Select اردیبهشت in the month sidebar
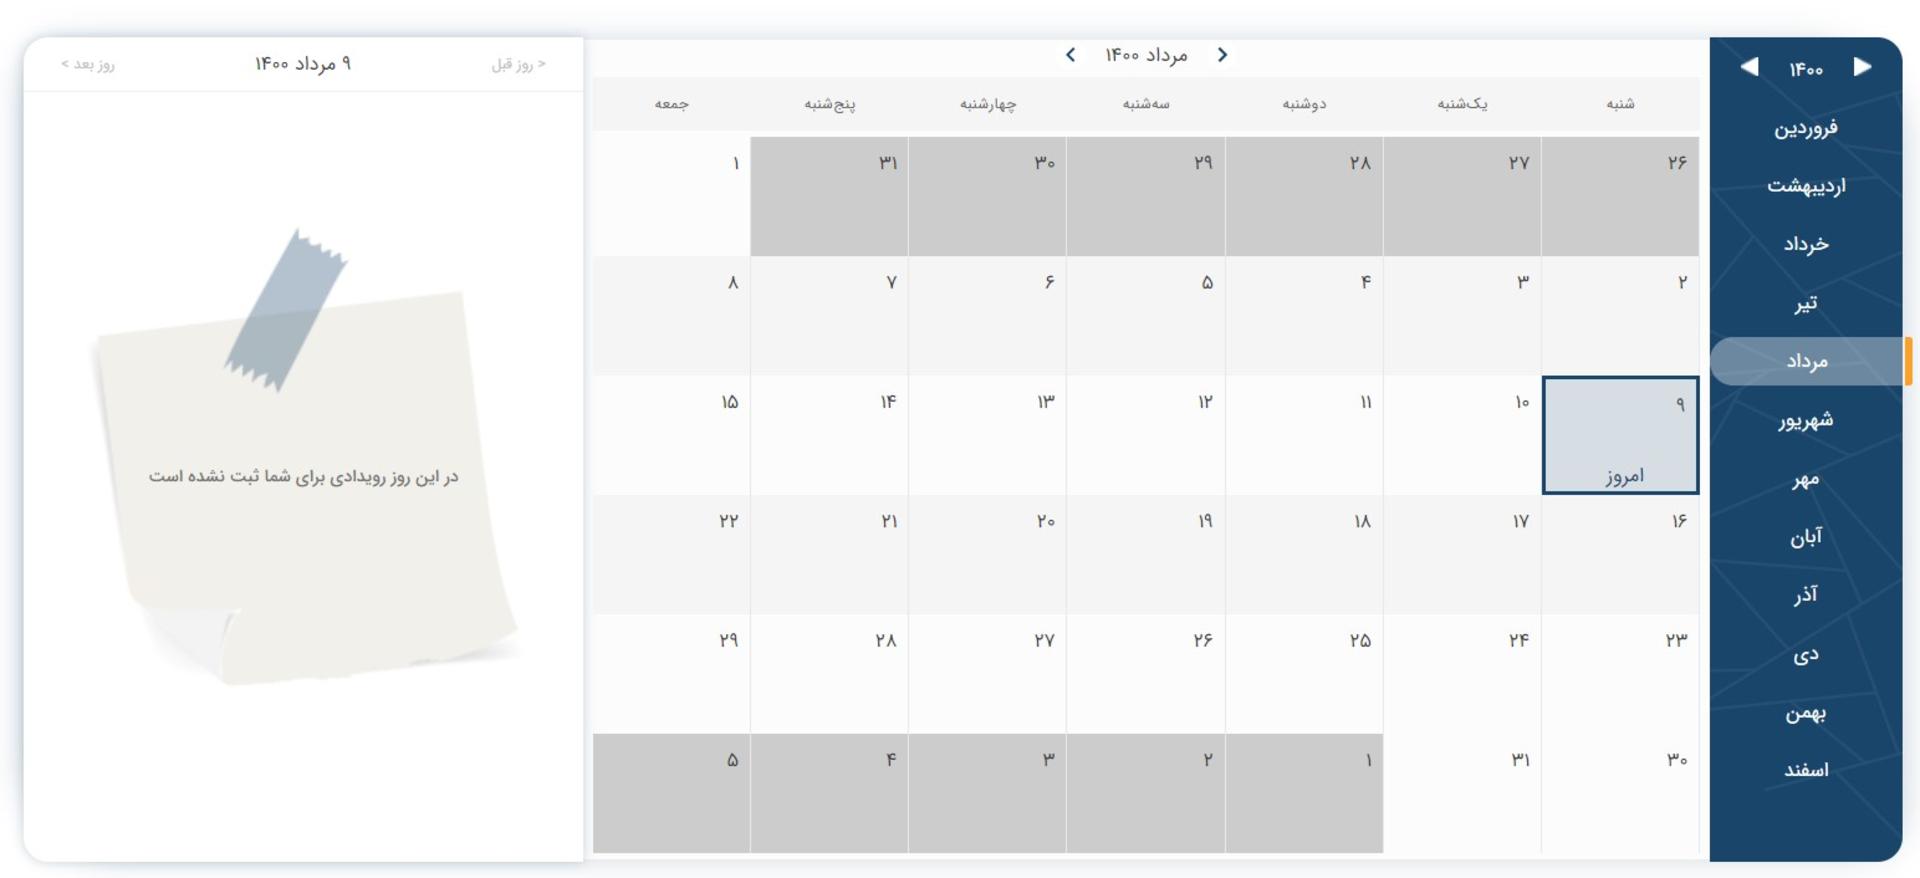1920x878 pixels. [1806, 186]
